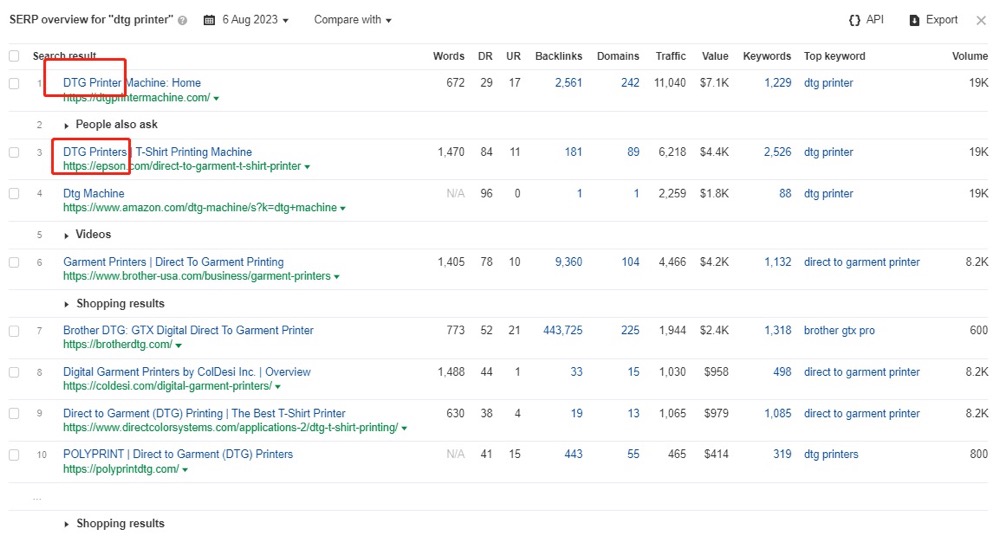Screen dimensions: 1000x536
Task: Click value cell $7.1K
Action: pos(714,82)
